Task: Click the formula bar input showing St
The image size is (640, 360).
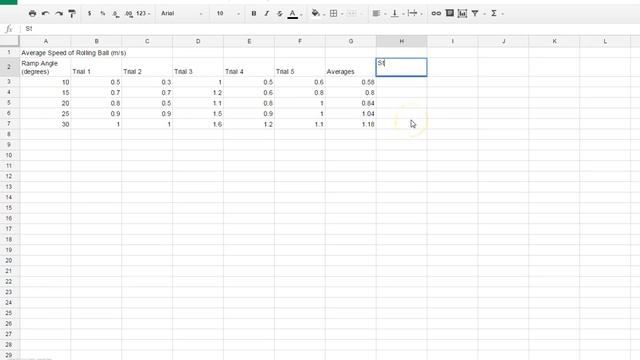Action: coord(330,29)
